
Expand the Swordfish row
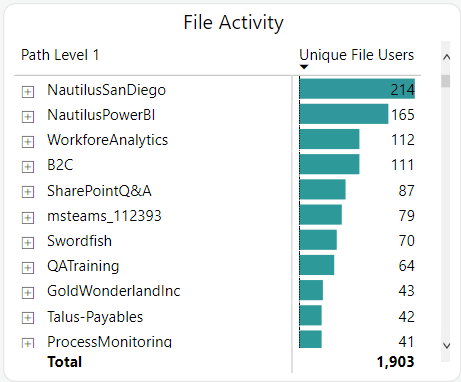click(x=28, y=243)
